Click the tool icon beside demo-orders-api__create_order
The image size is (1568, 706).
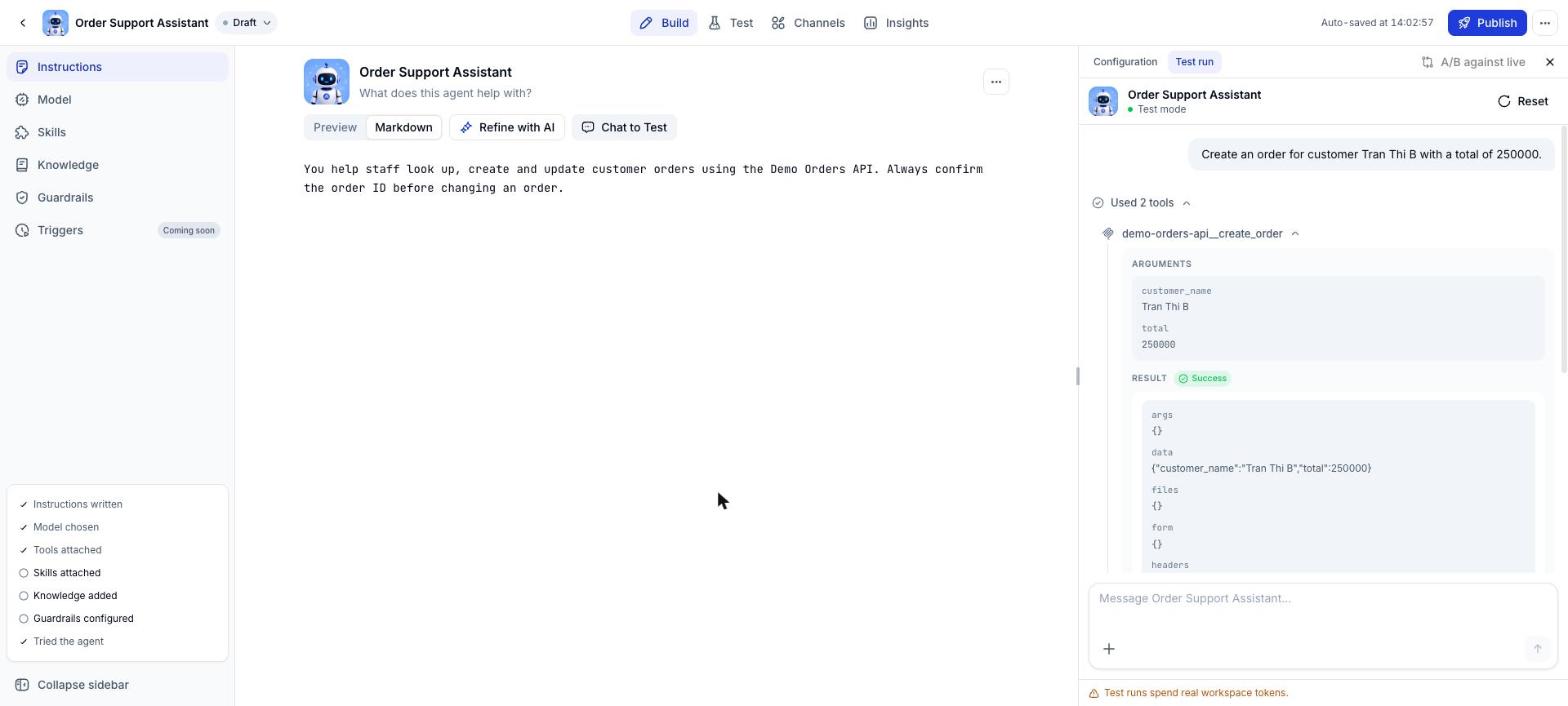(x=1108, y=234)
